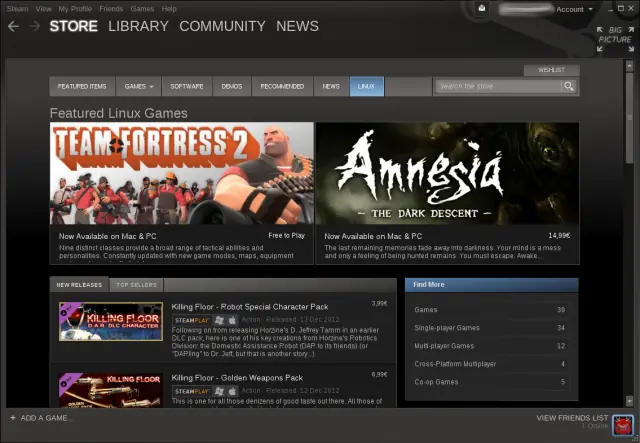Screen dimensions: 640x443
Task: Open Killing Floor - Robot Special Character Pack title
Action: [x=250, y=307]
